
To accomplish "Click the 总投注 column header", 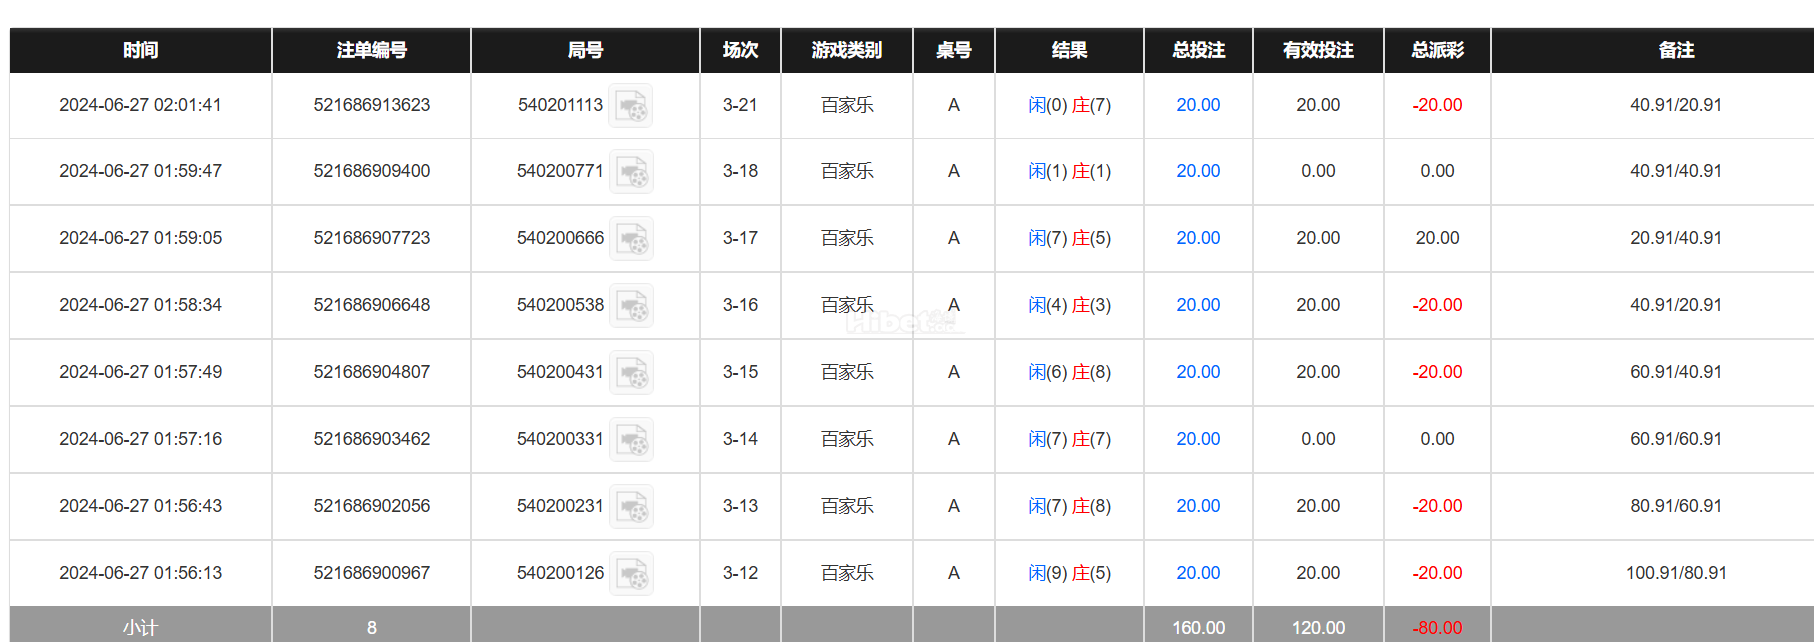I will tap(1198, 50).
